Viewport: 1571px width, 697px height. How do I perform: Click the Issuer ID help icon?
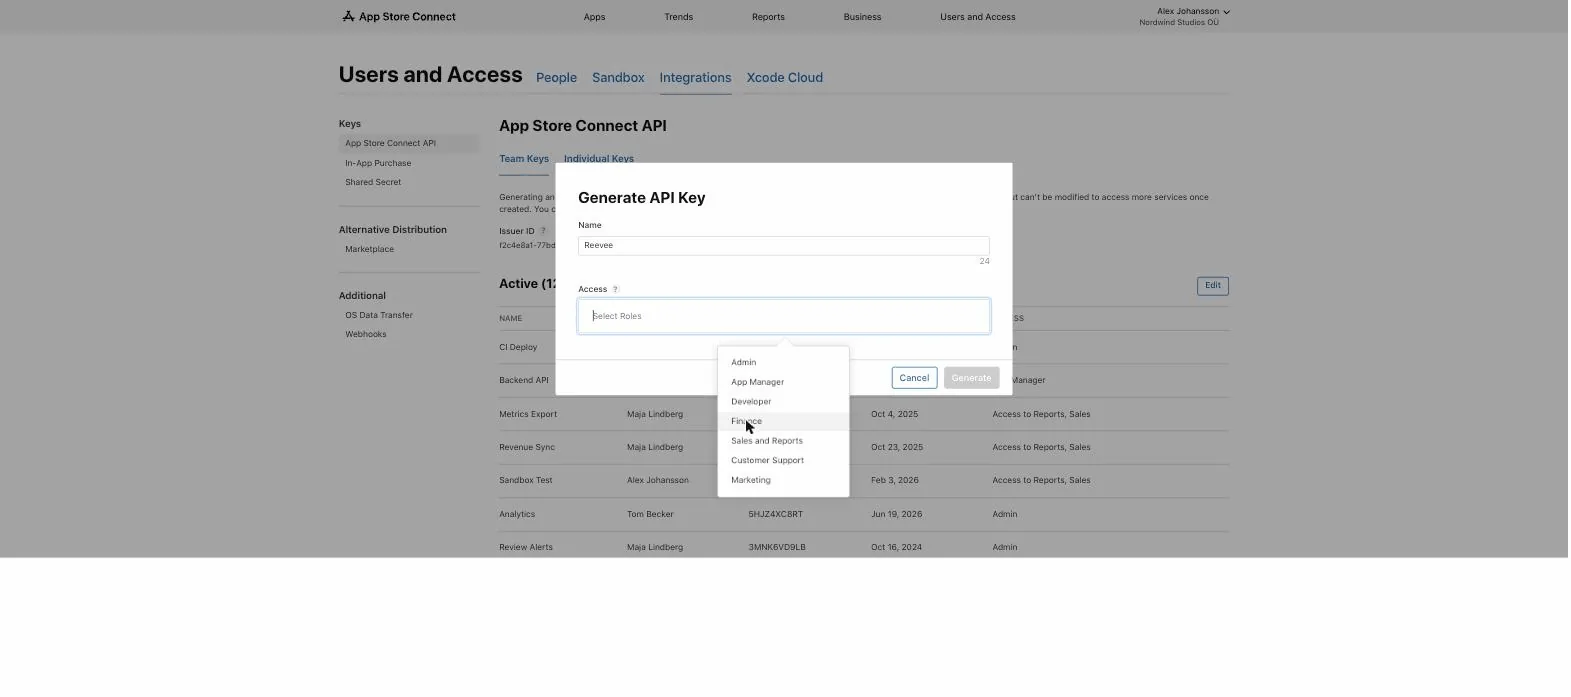click(543, 231)
